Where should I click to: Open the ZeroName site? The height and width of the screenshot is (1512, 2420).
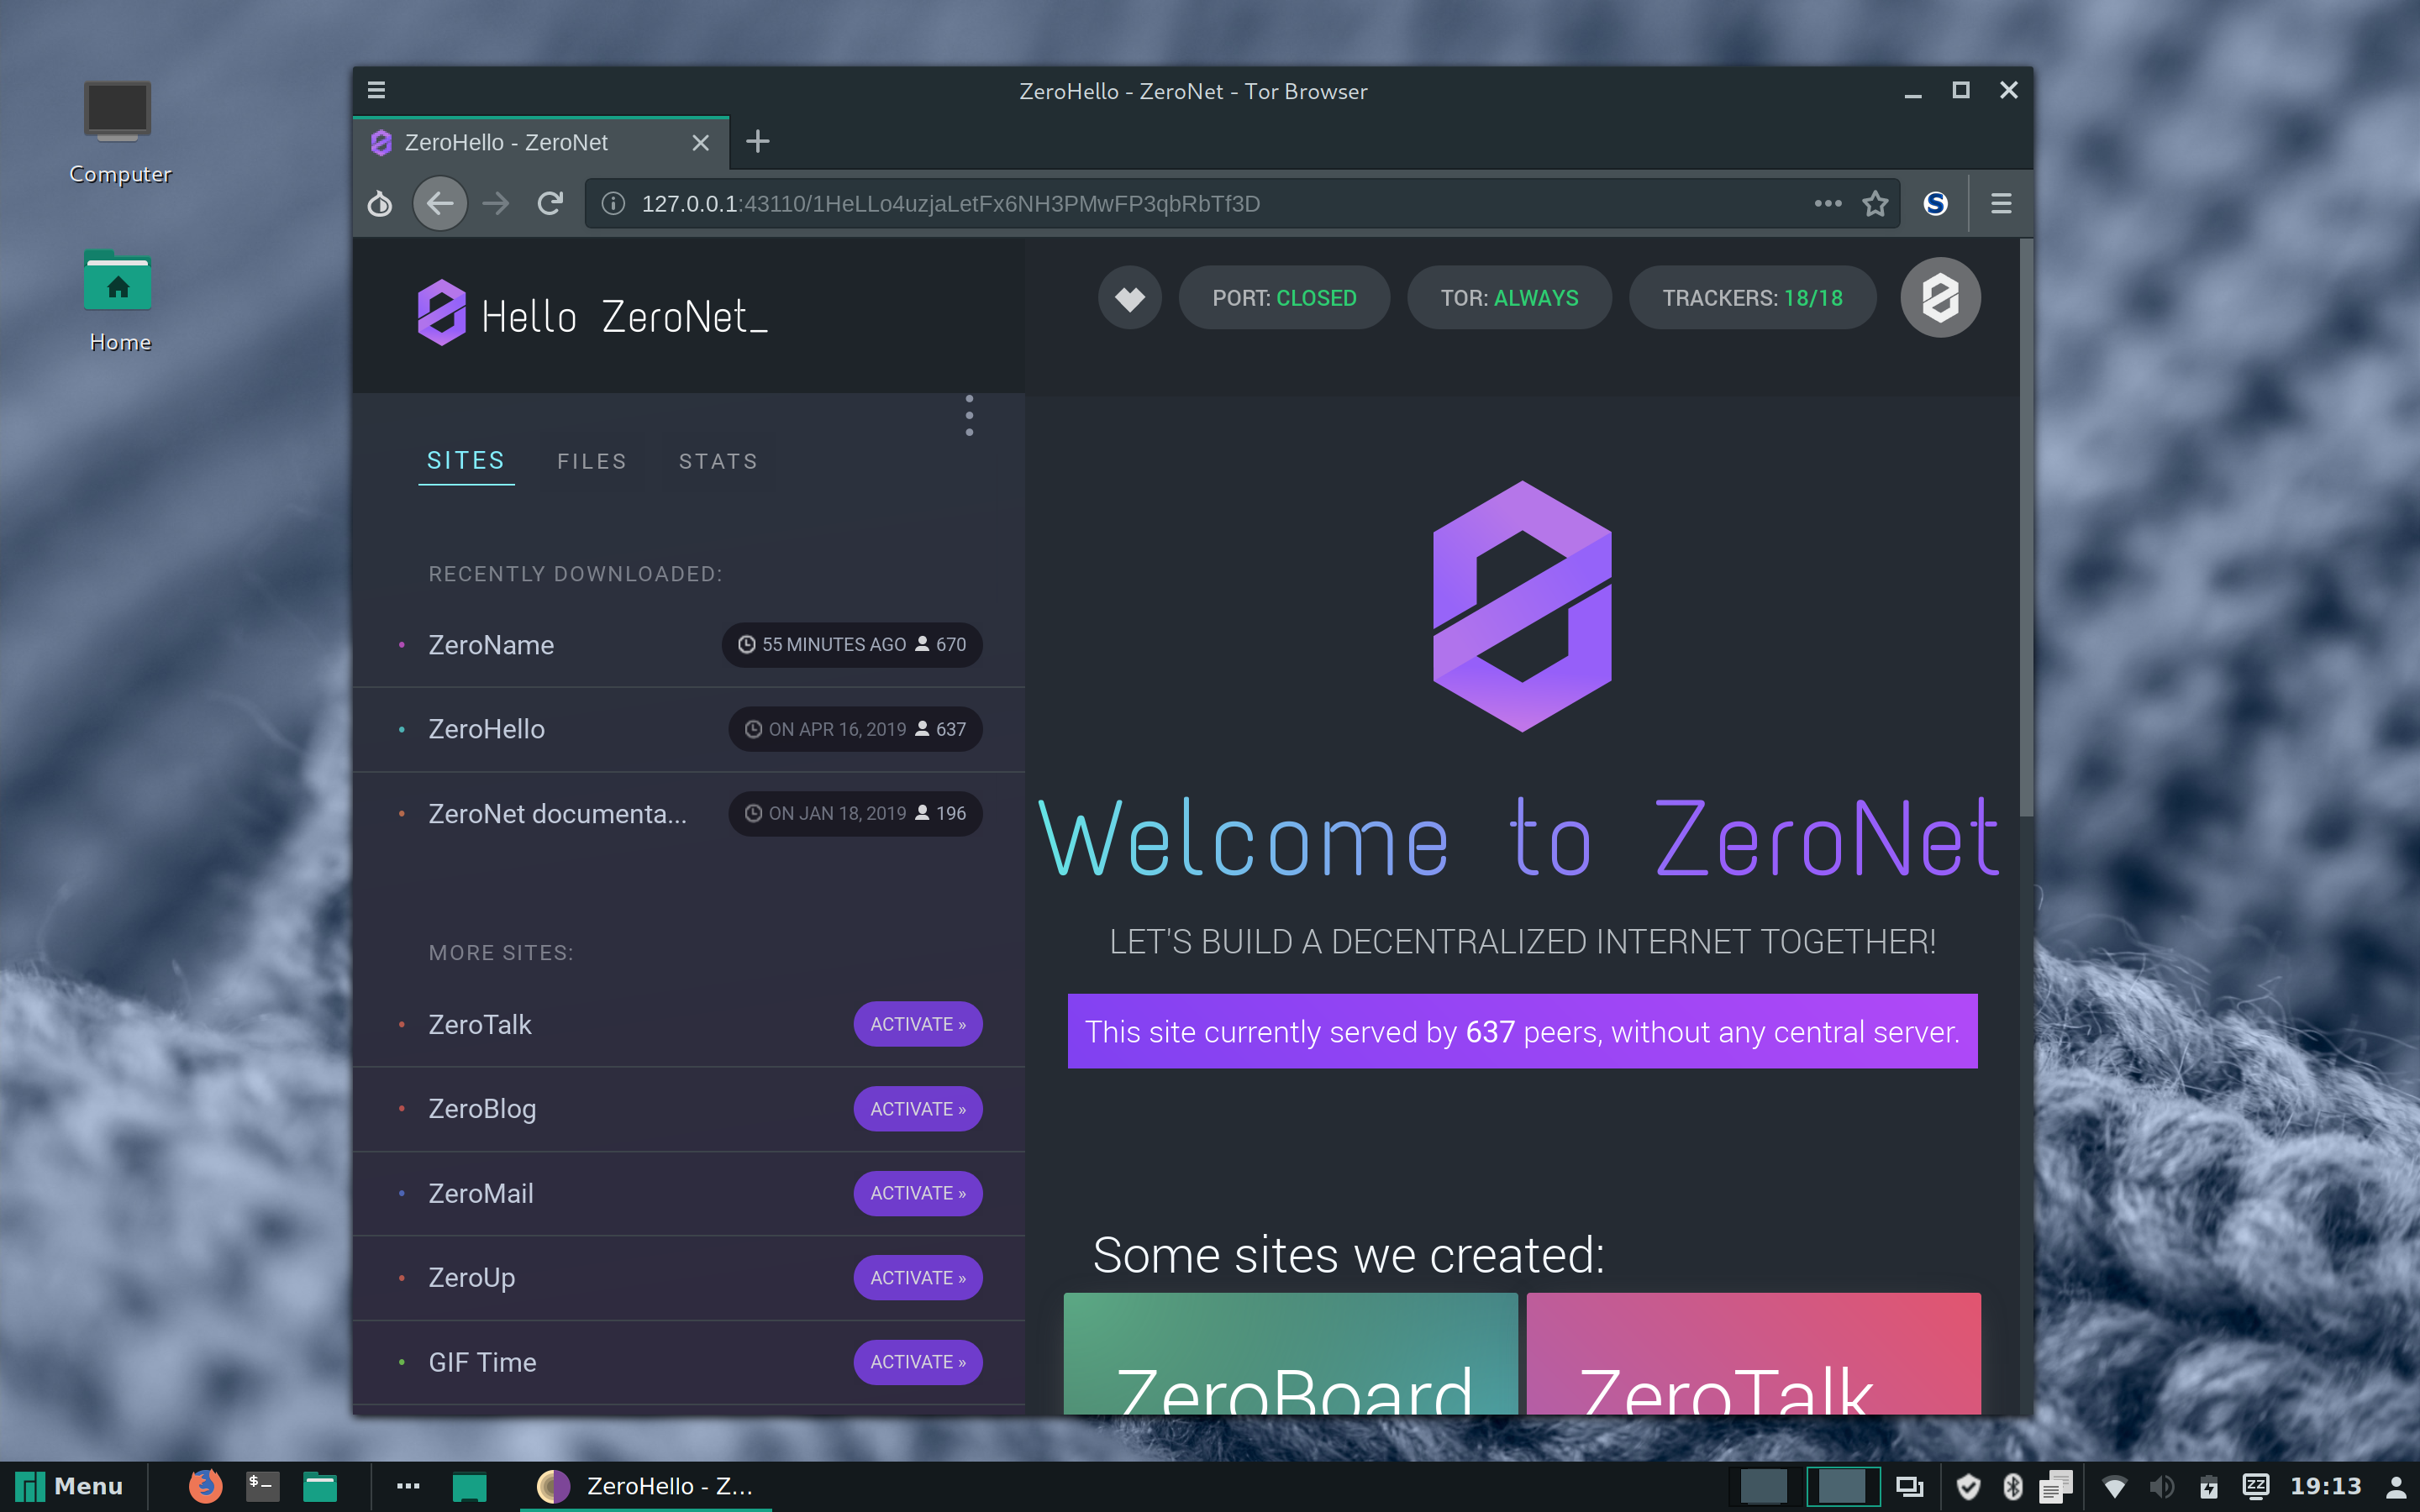pyautogui.click(x=491, y=645)
